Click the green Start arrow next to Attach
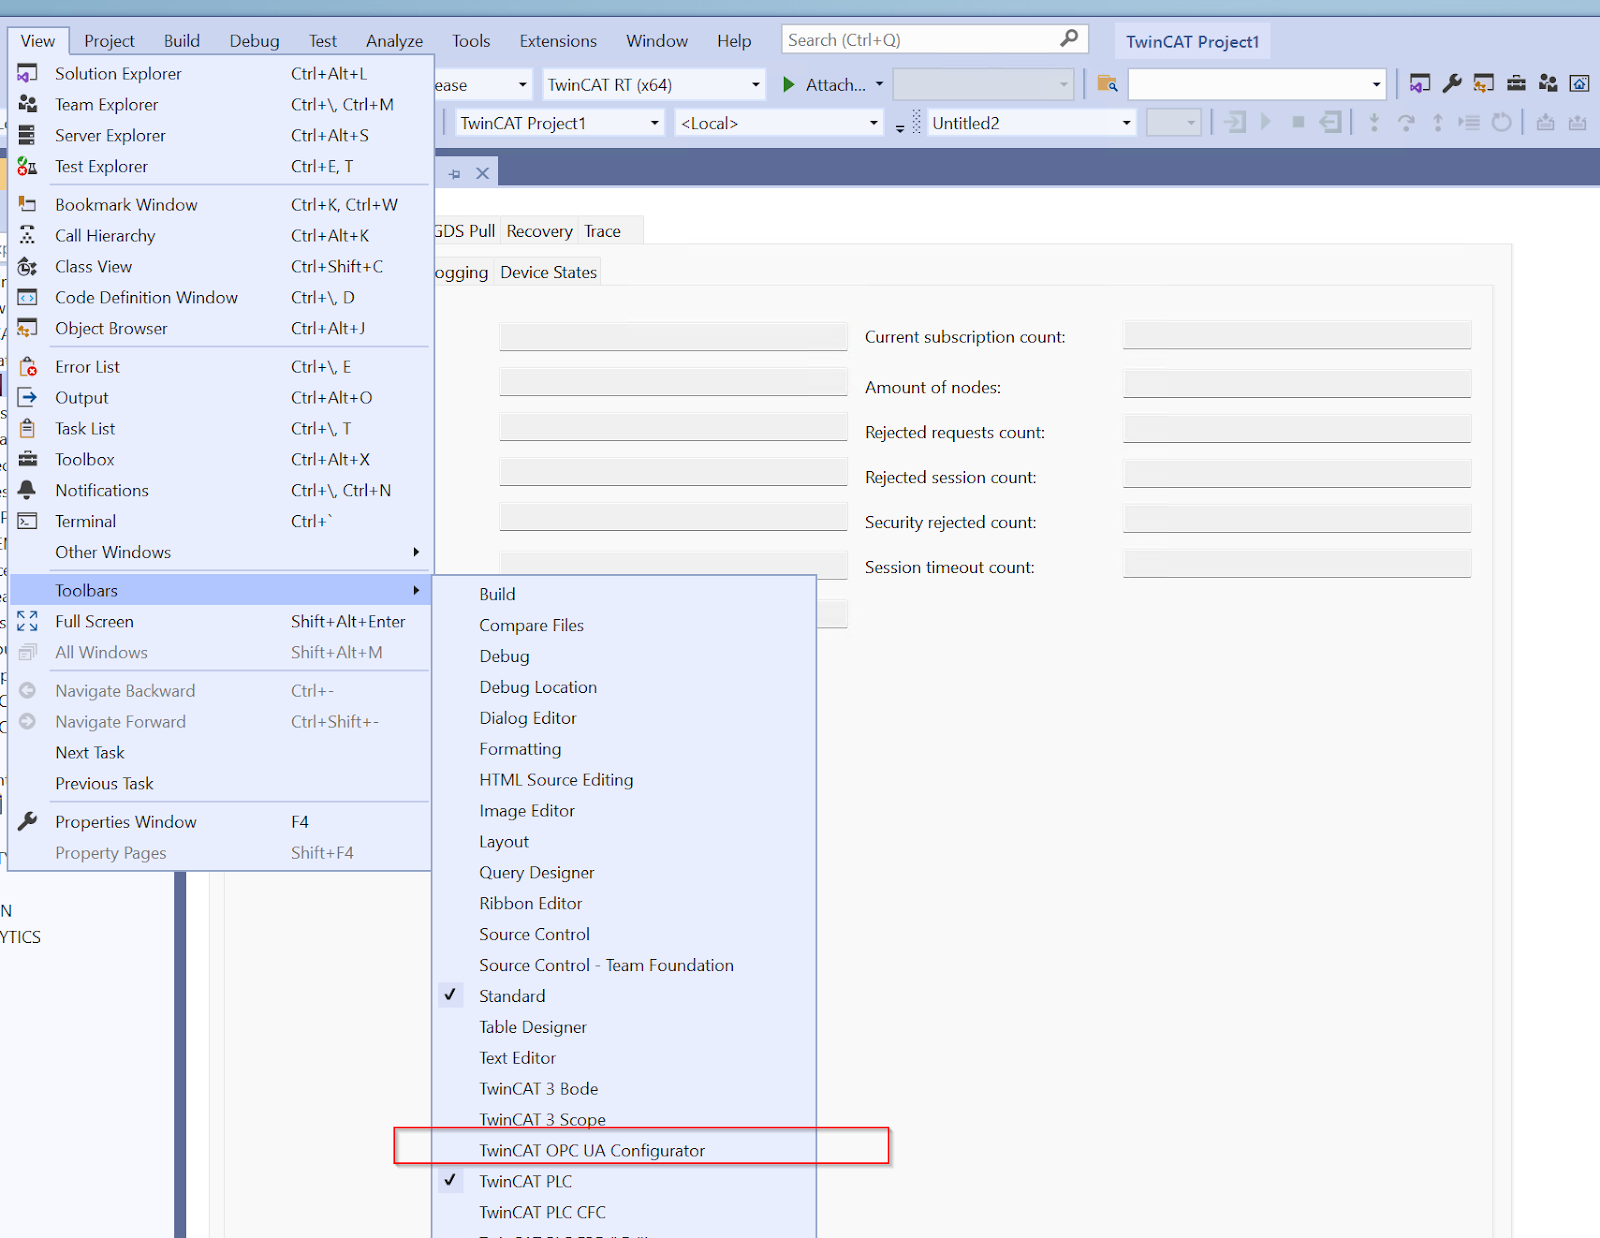Image resolution: width=1600 pixels, height=1238 pixels. [788, 85]
